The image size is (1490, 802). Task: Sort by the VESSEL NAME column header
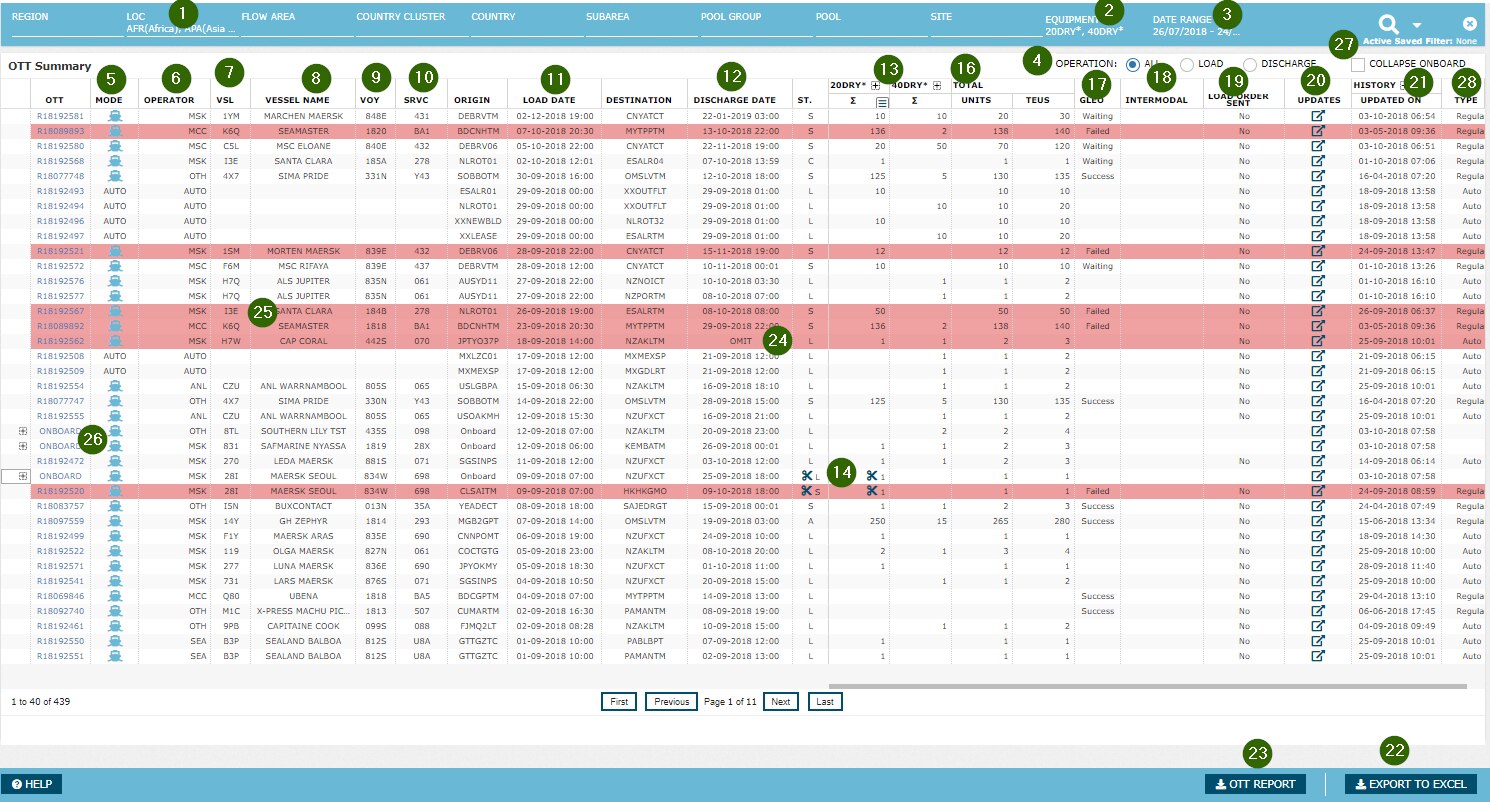point(297,100)
